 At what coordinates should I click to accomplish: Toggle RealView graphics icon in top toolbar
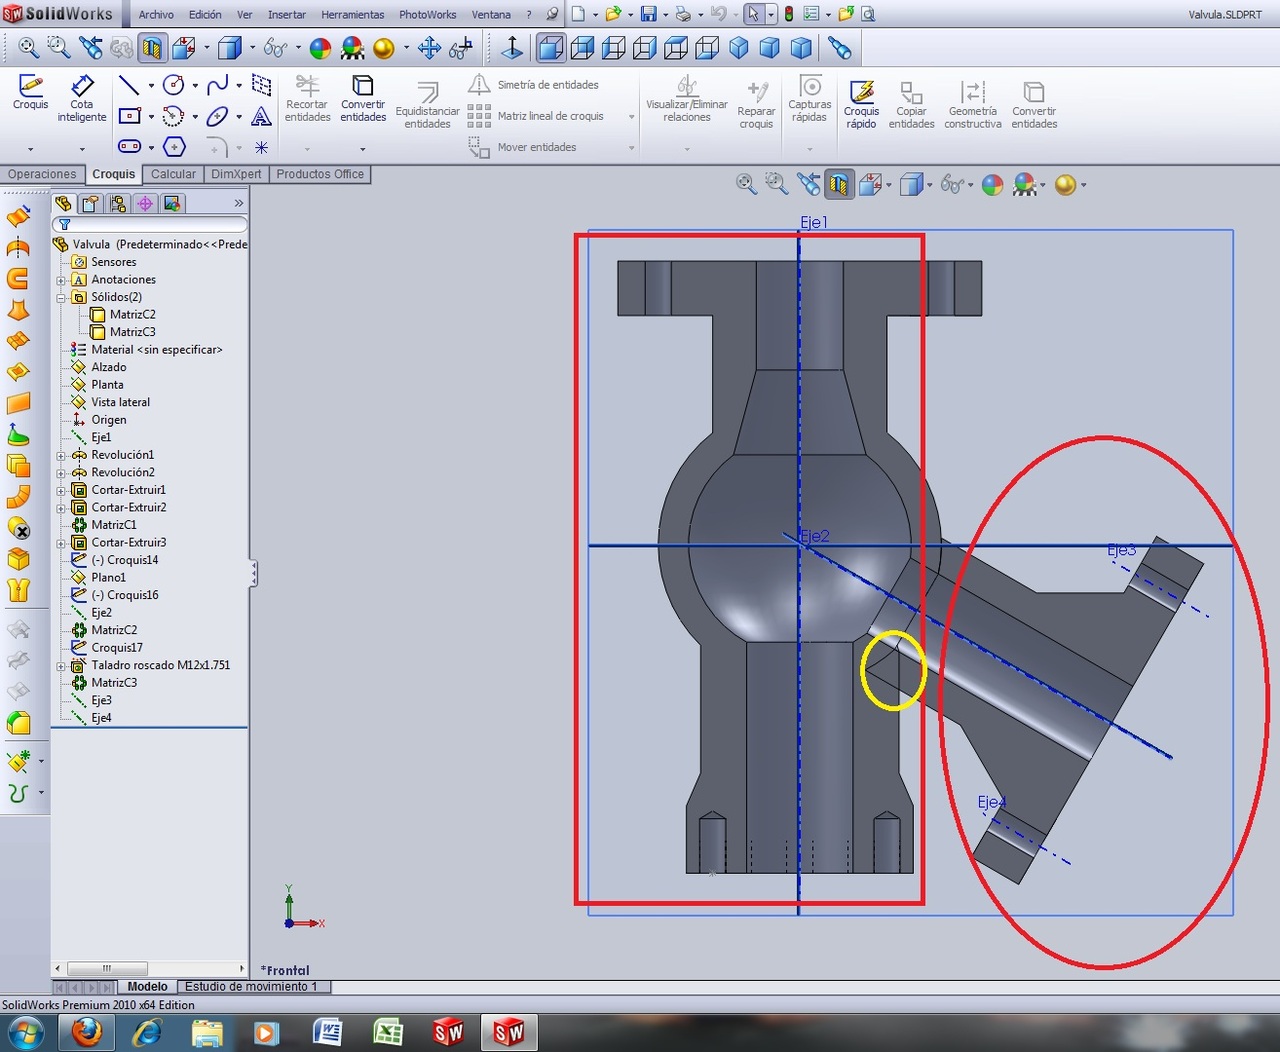[x=383, y=47]
